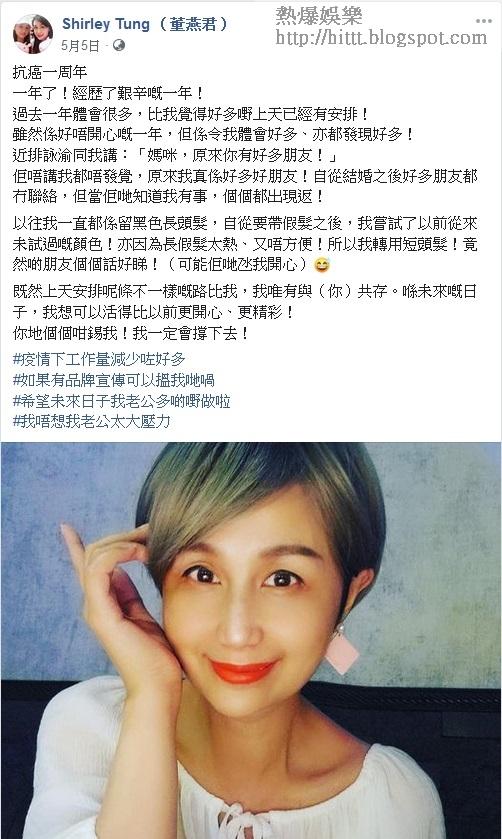Click the paragraph starting 既然上天安排
The height and width of the screenshot is (839, 502).
click(245, 302)
